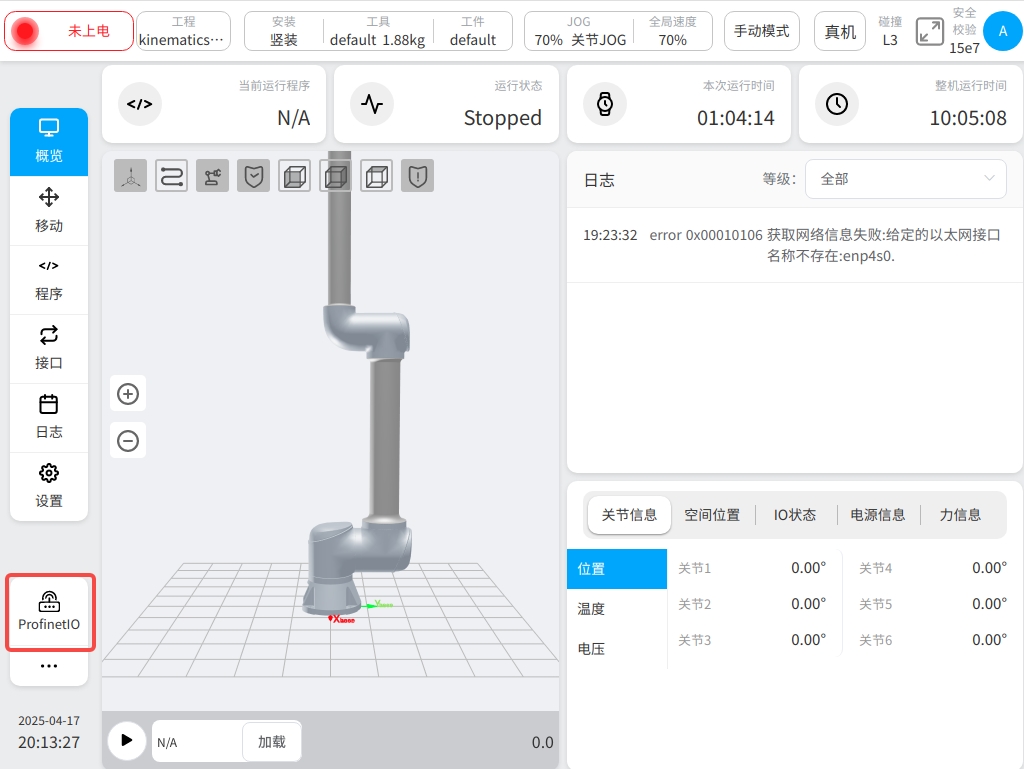Zoom out the 3D robot view

pos(128,441)
